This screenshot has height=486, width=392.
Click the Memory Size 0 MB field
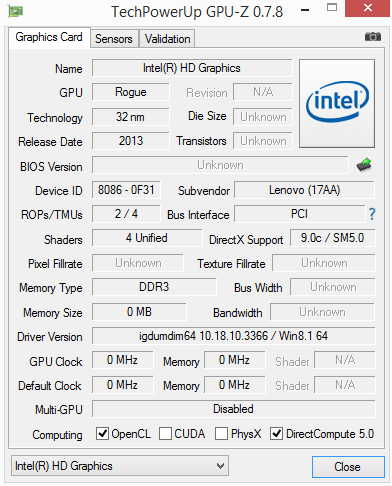(x=139, y=312)
